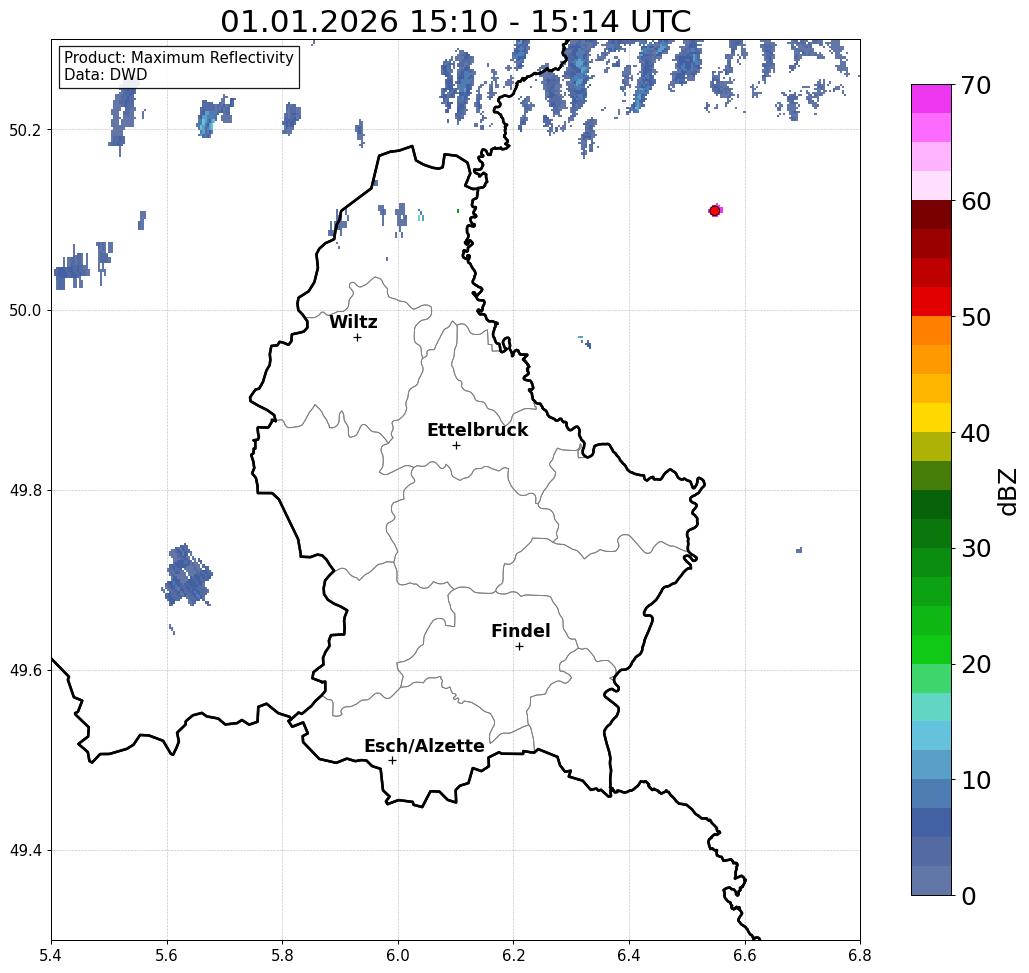Click the latitude axis label 49.8

coord(24,491)
